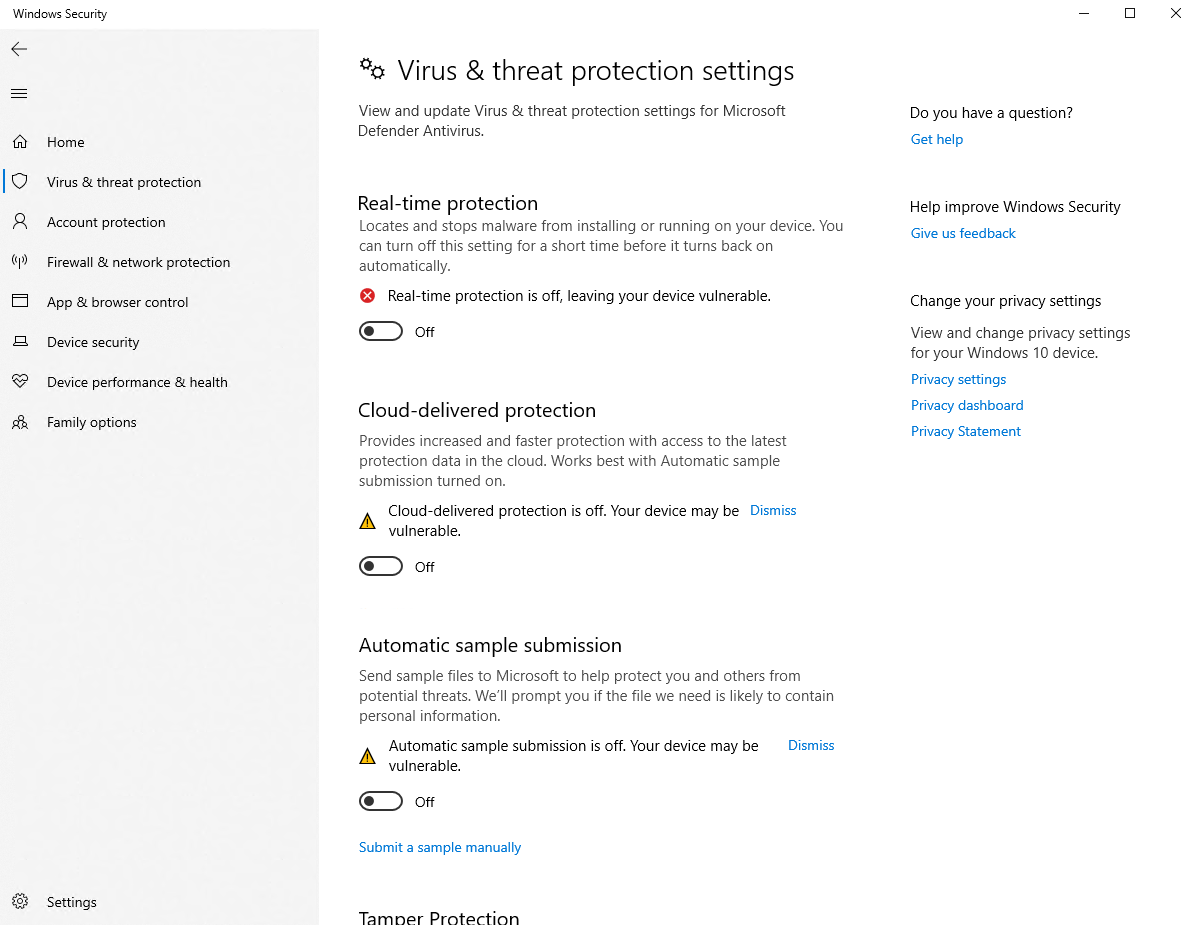This screenshot has height=925, width=1188.
Task: Click the back arrow icon
Action: click(x=19, y=49)
